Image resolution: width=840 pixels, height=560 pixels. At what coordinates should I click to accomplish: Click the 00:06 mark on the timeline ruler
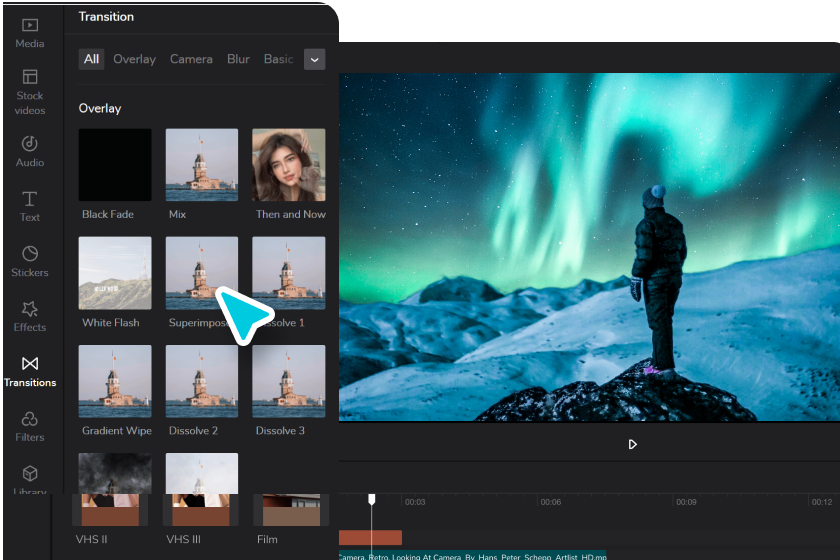[x=550, y=502]
